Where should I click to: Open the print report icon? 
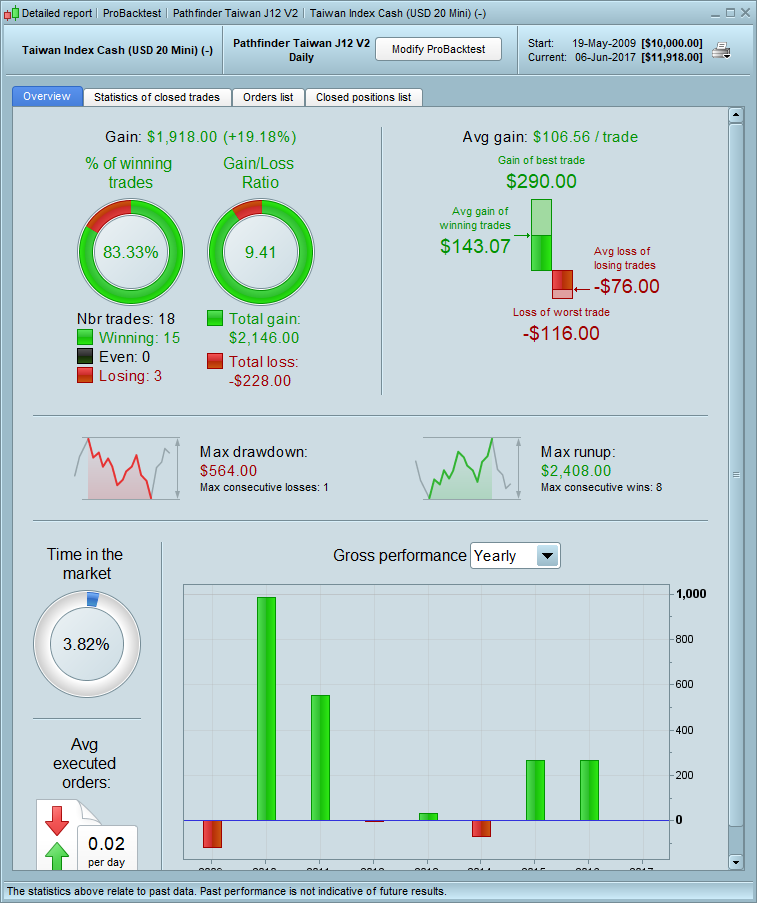pos(721,51)
